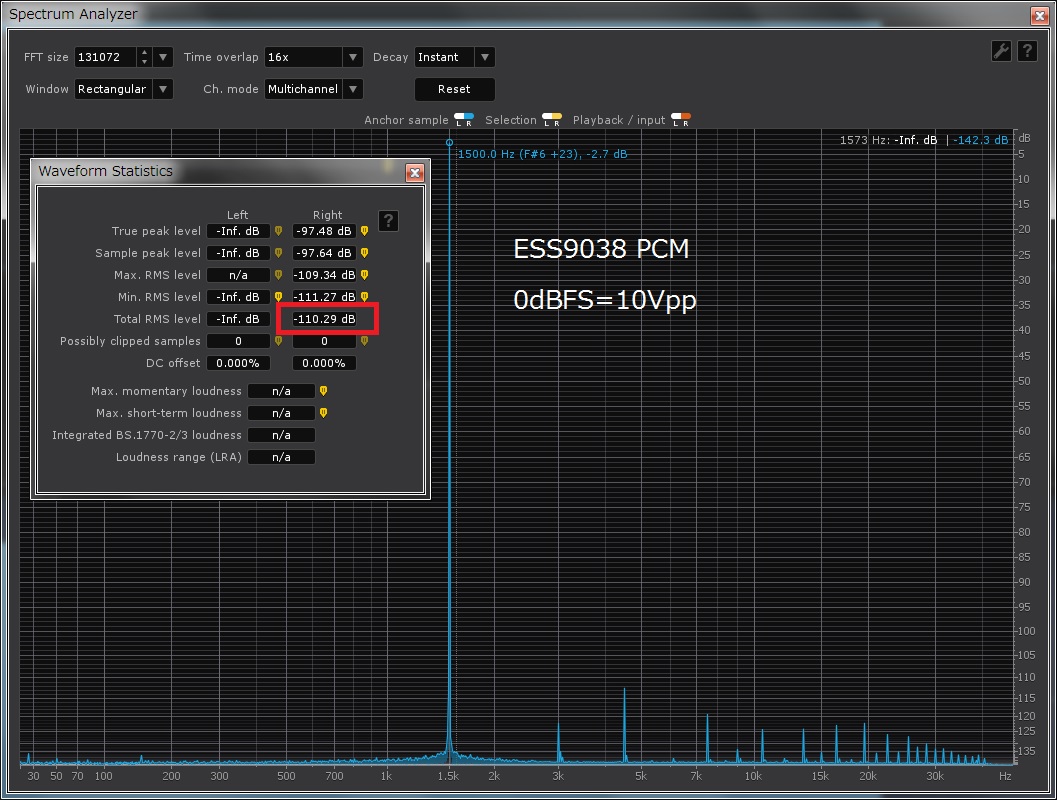Open the Decay Instant dropdown
1057x800 pixels.
[x=454, y=57]
